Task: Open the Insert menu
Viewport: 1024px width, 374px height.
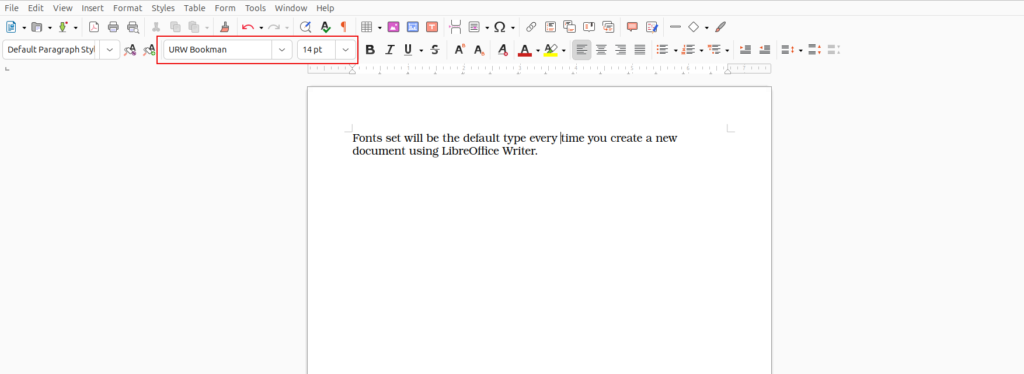Action: 93,8
